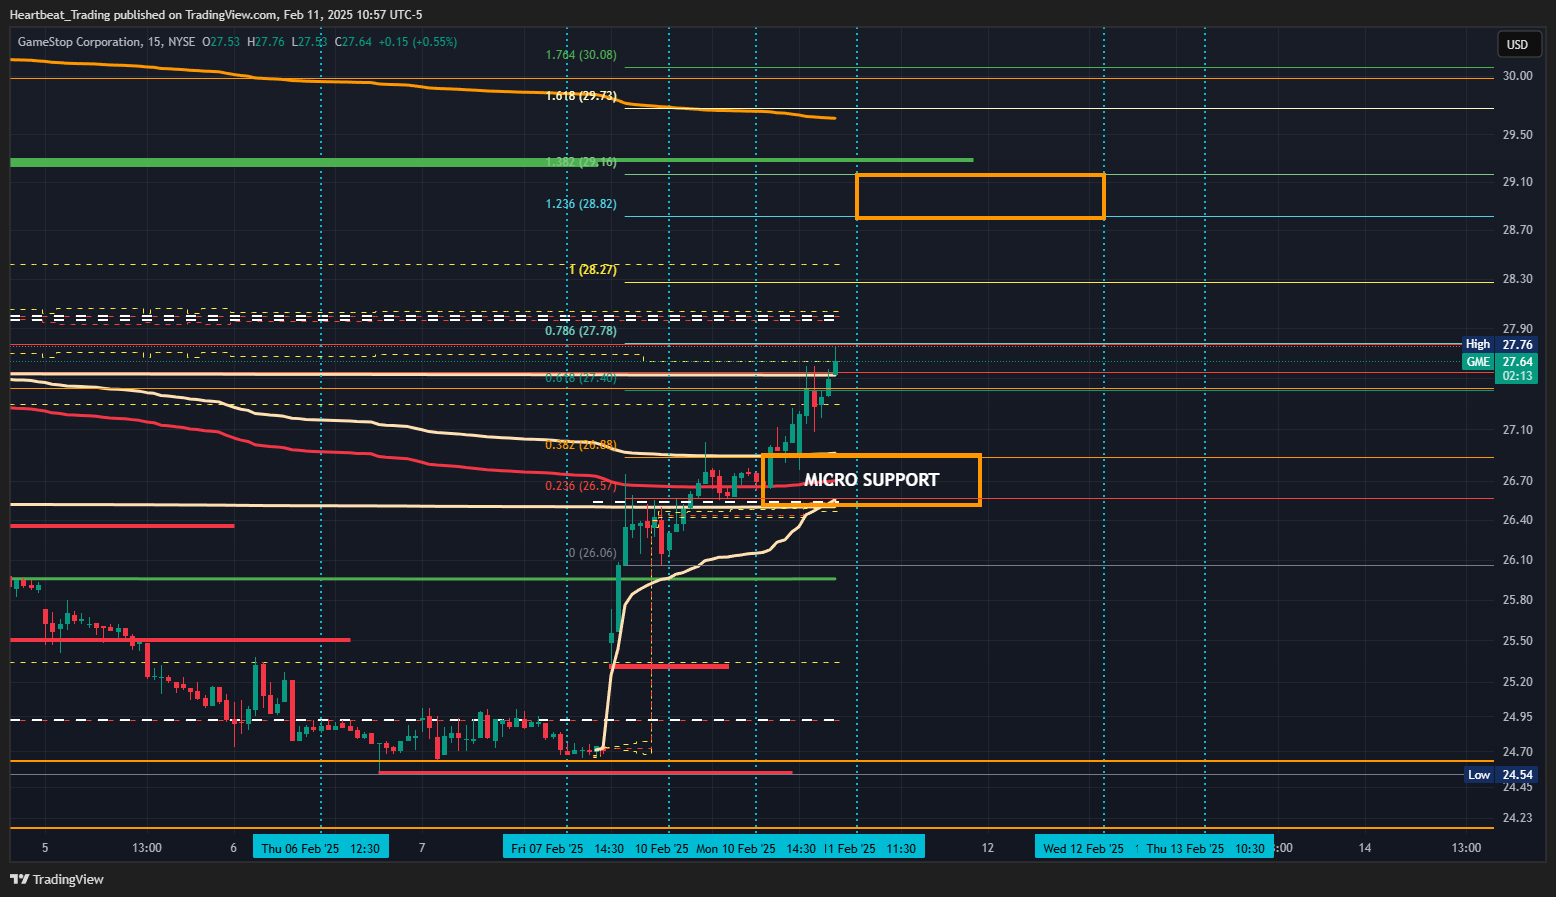Click the day 5 time axis label
1556x897 pixels.
click(x=45, y=848)
